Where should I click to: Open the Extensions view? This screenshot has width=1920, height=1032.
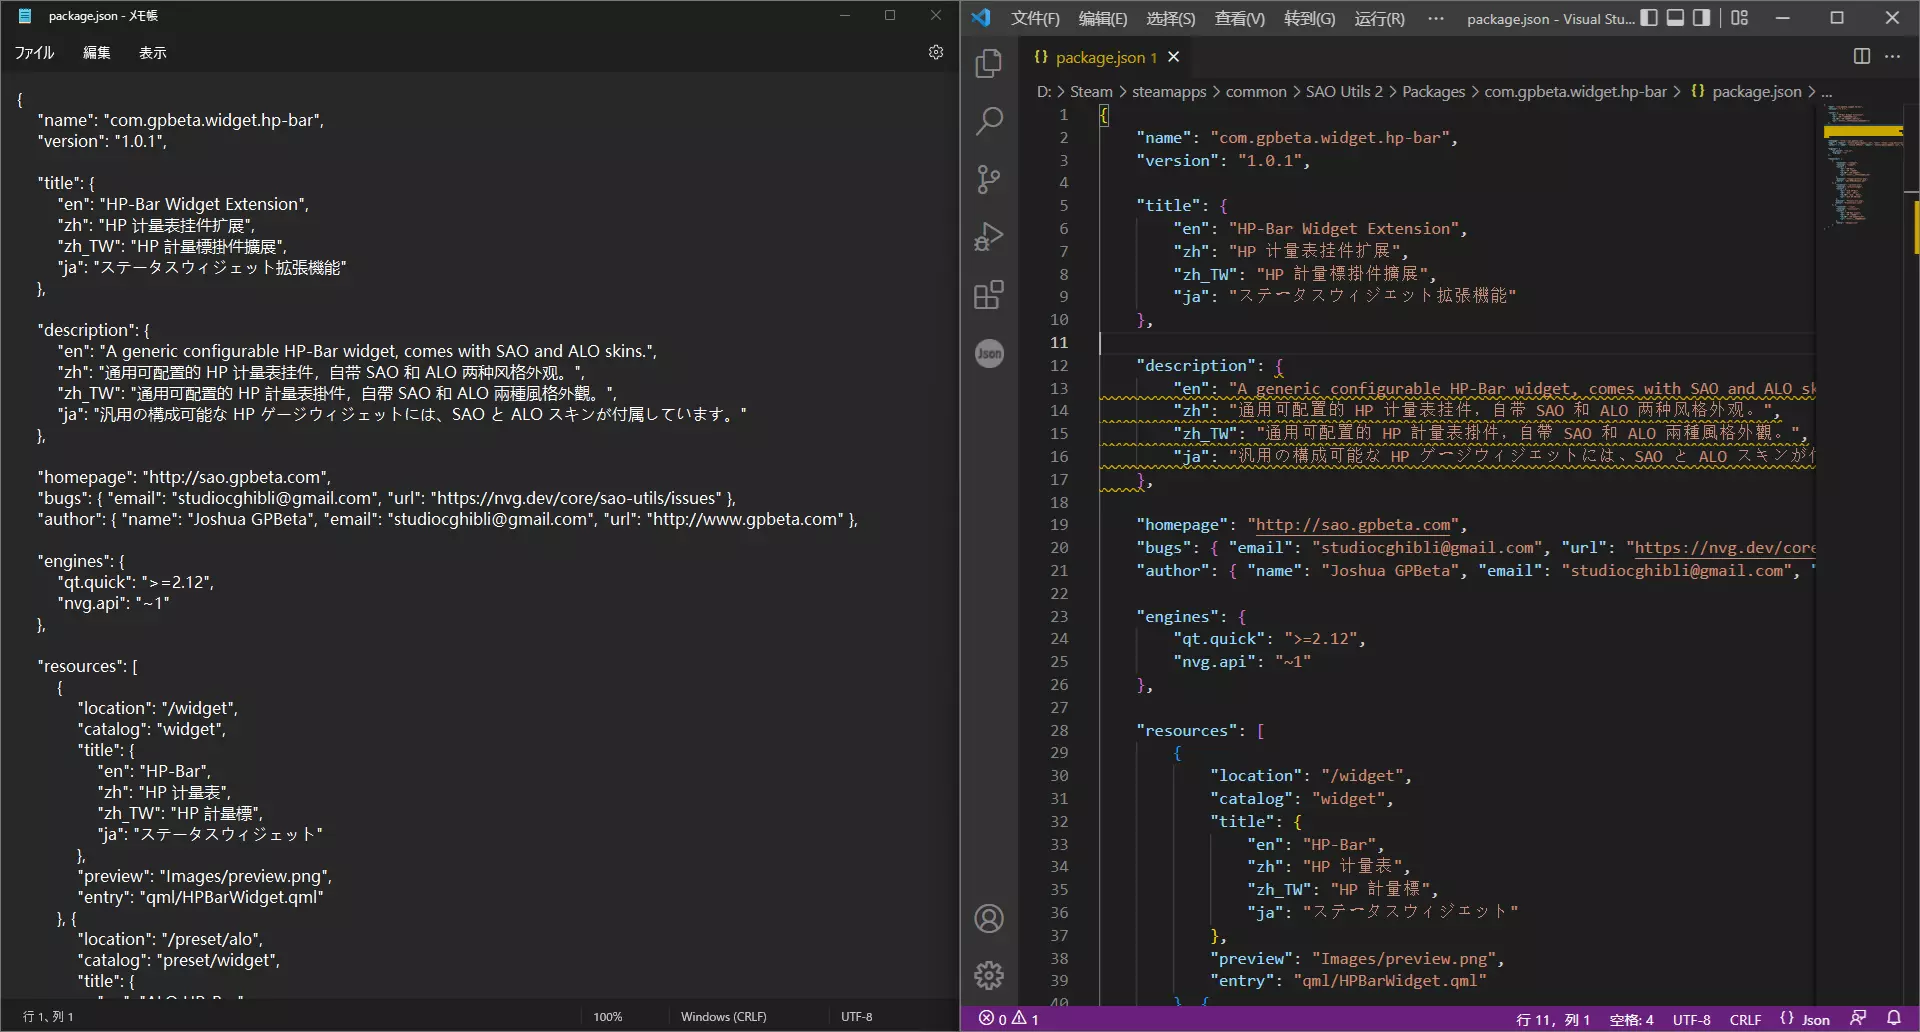pos(988,295)
